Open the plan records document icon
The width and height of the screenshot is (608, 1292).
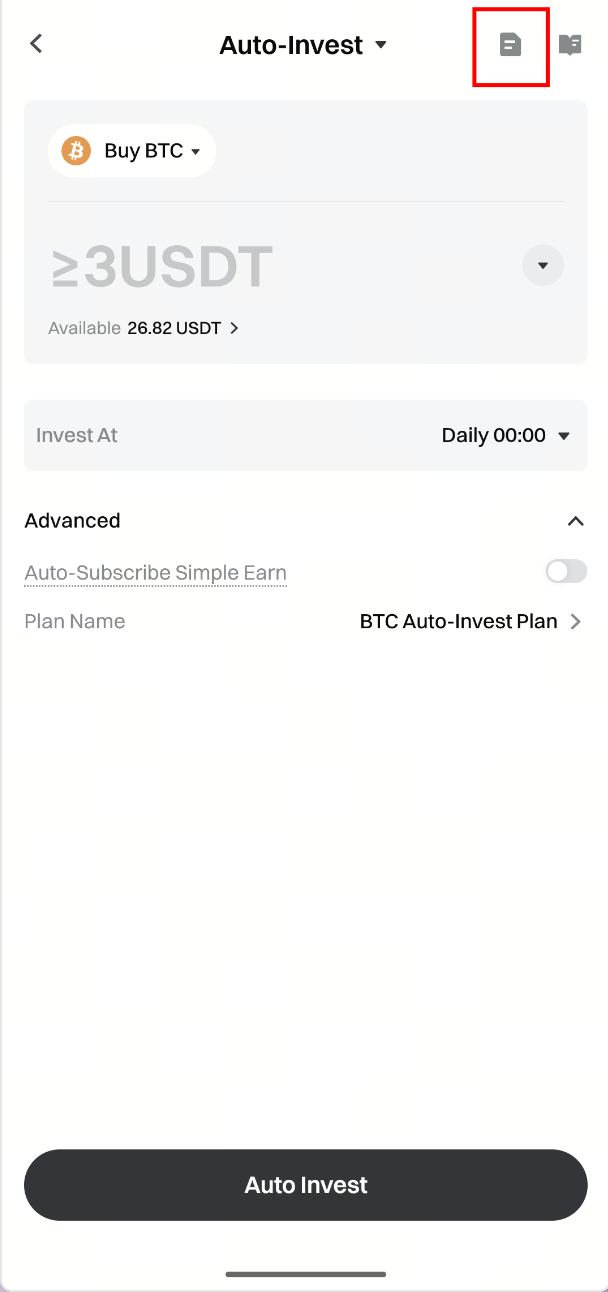[510, 45]
